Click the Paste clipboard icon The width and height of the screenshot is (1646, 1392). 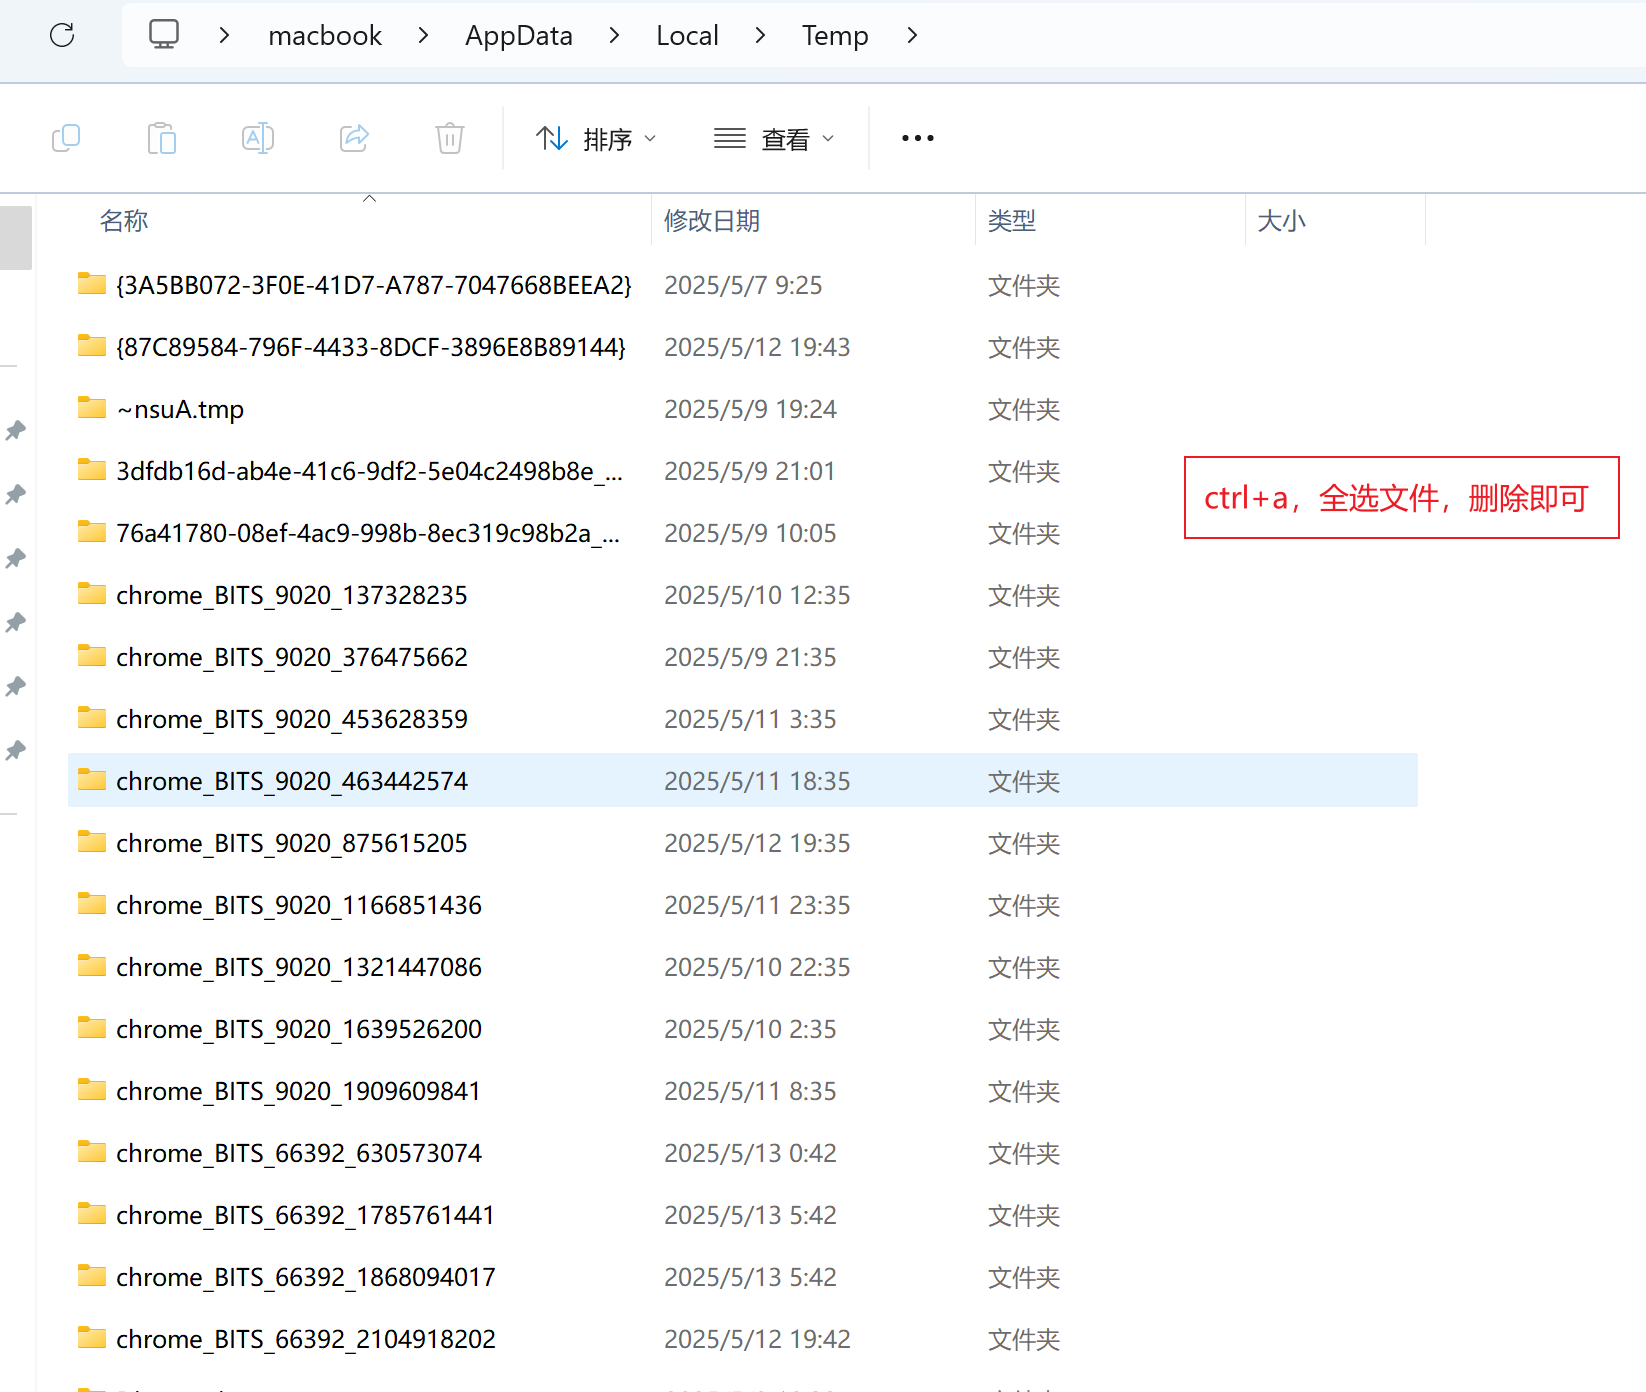pyautogui.click(x=162, y=138)
